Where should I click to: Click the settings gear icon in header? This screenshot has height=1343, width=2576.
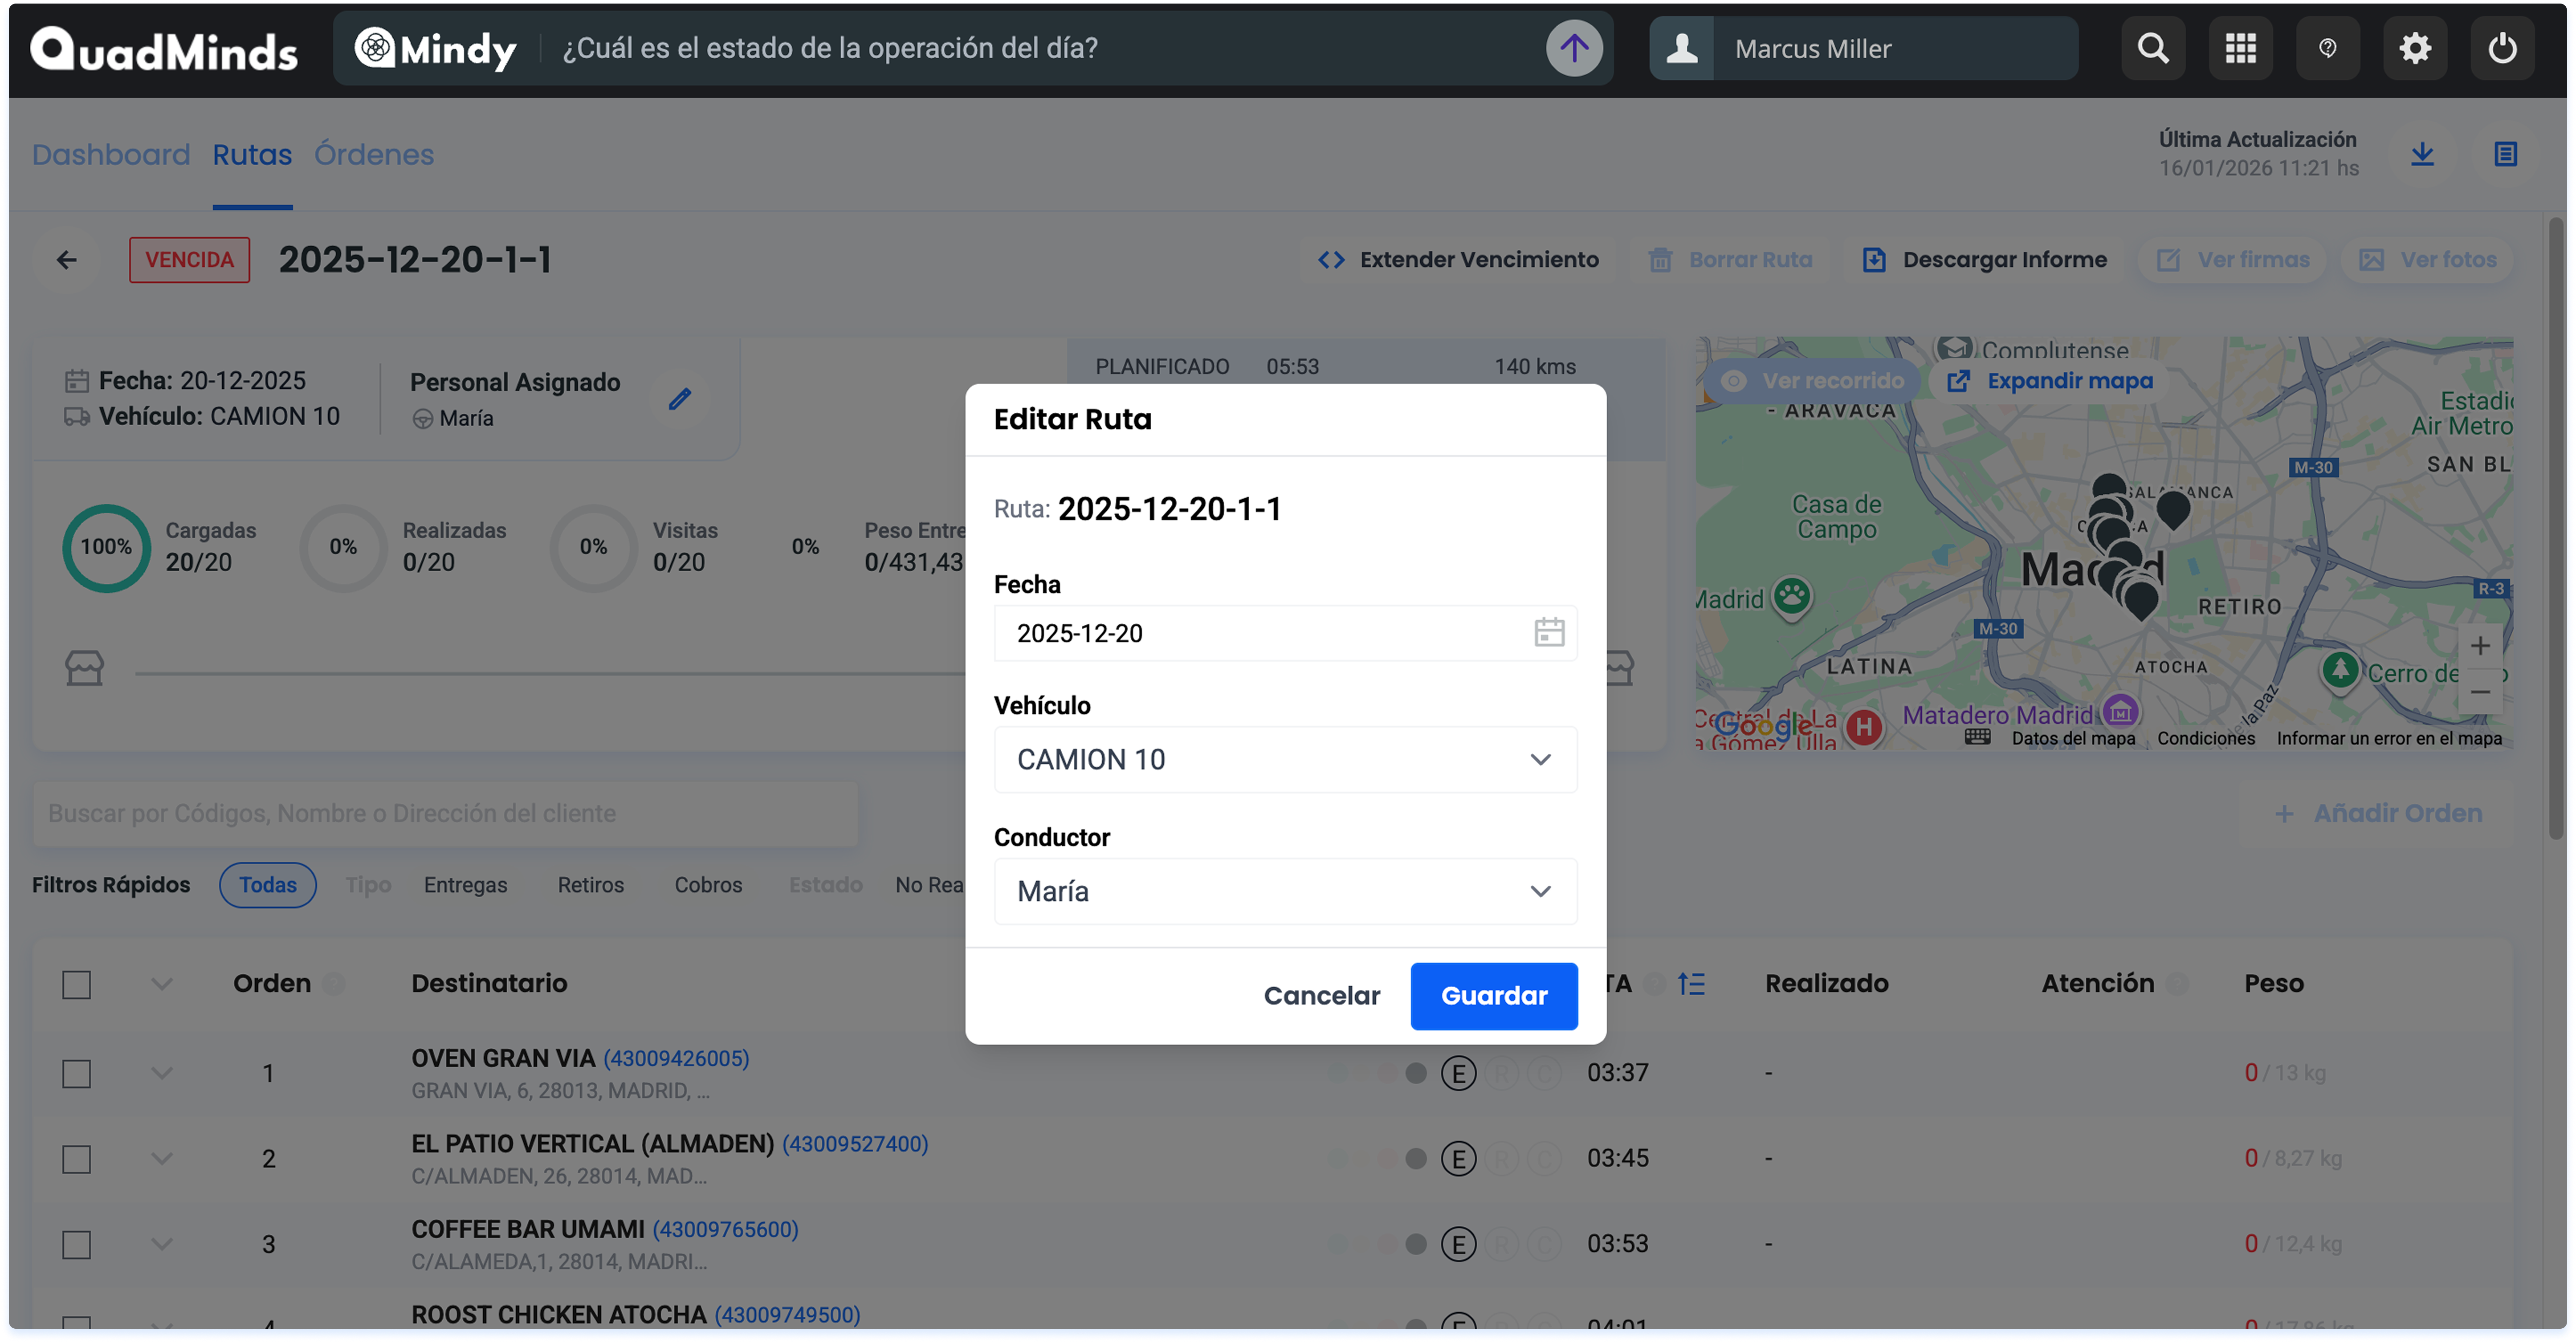coord(2414,48)
